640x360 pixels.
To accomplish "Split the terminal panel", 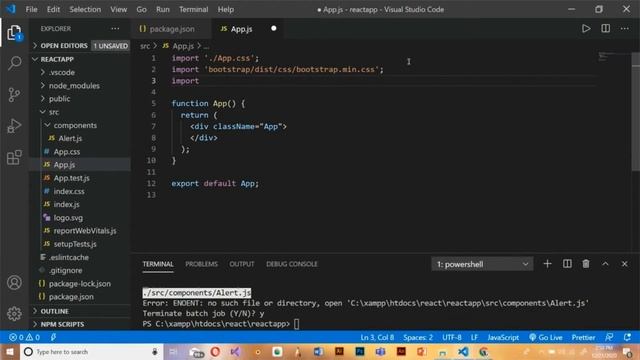I will 567,264.
